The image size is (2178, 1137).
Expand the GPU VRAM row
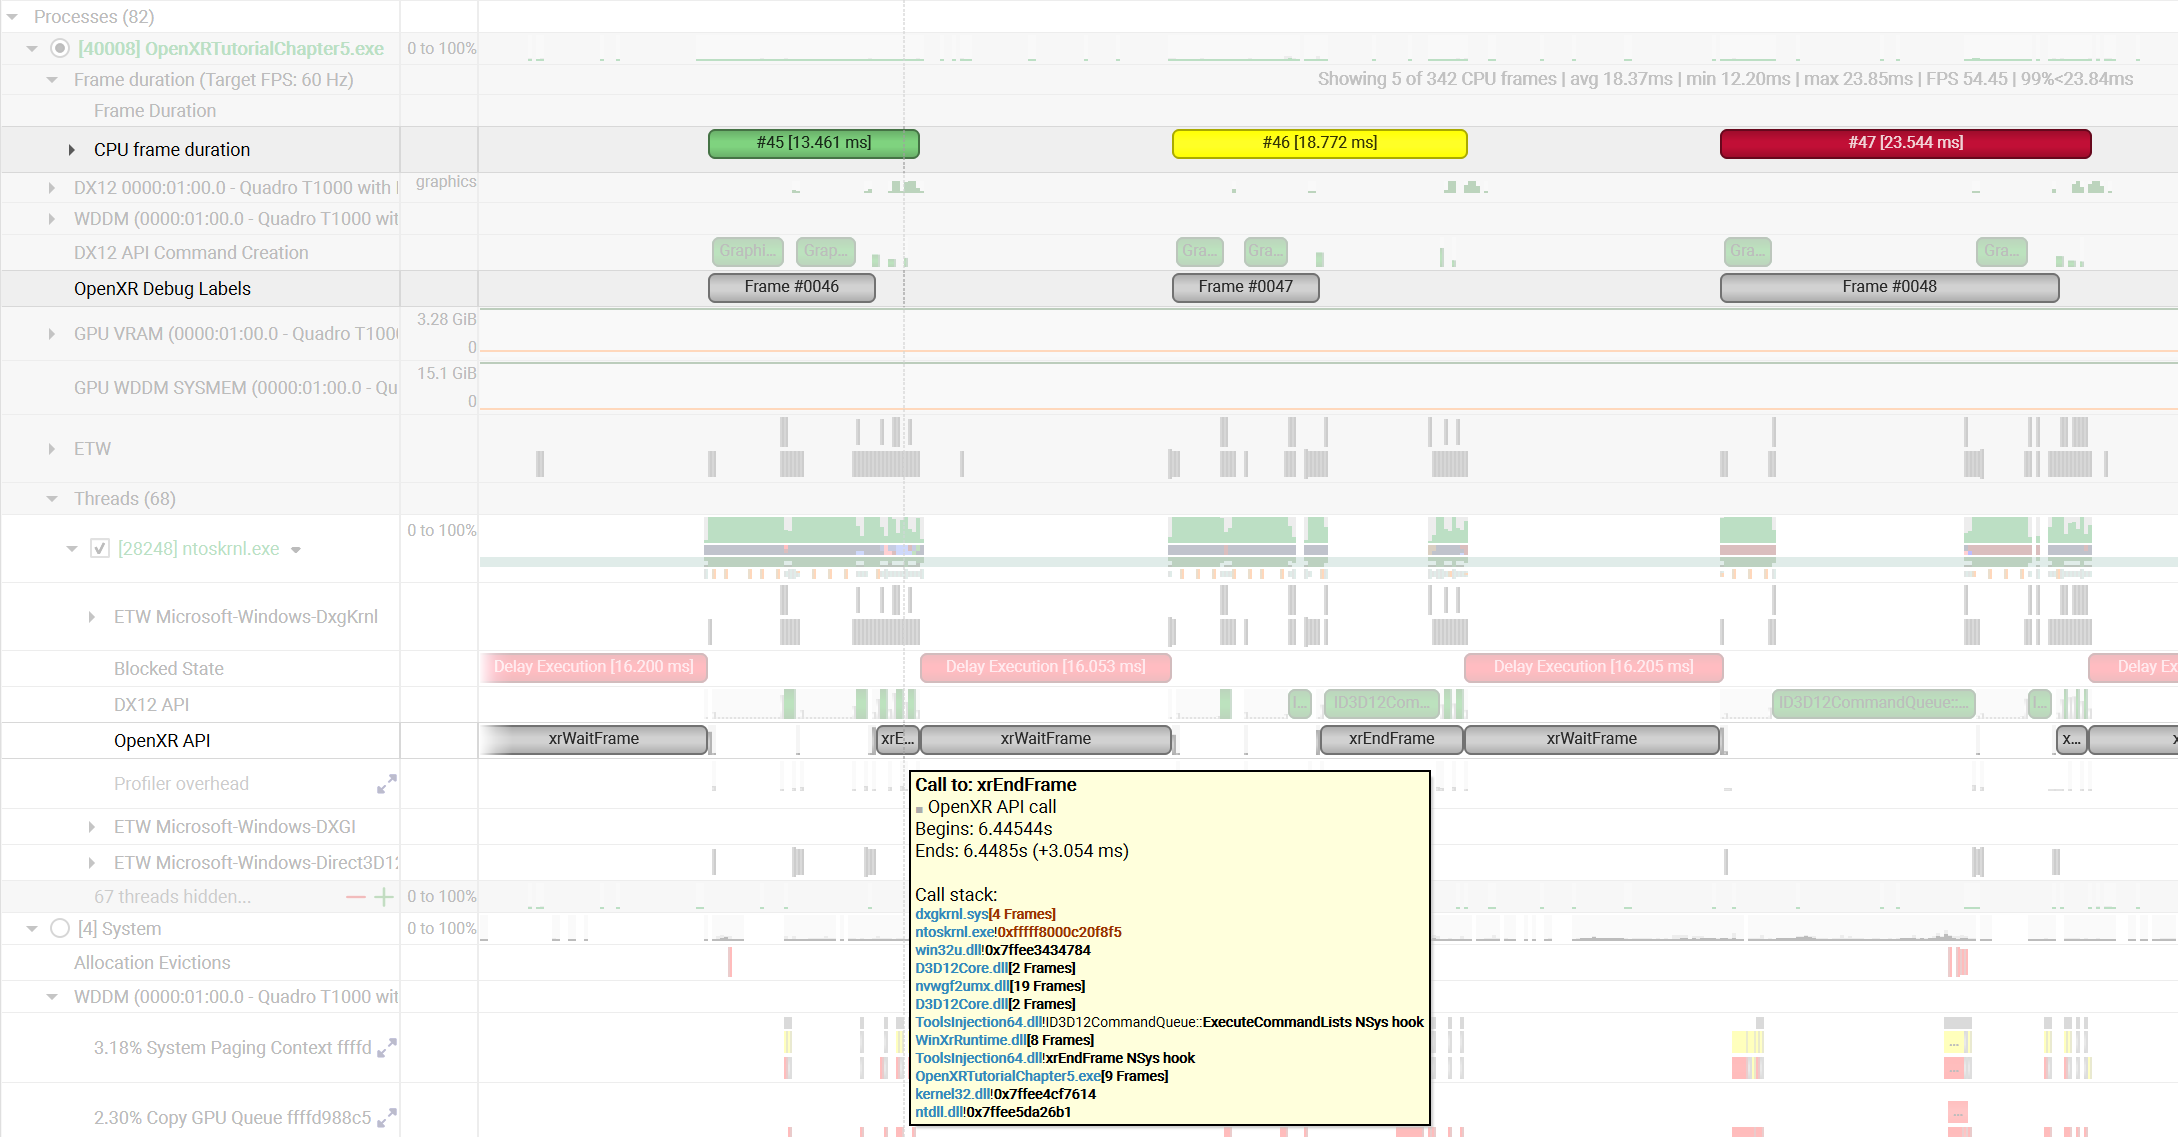pos(52,334)
